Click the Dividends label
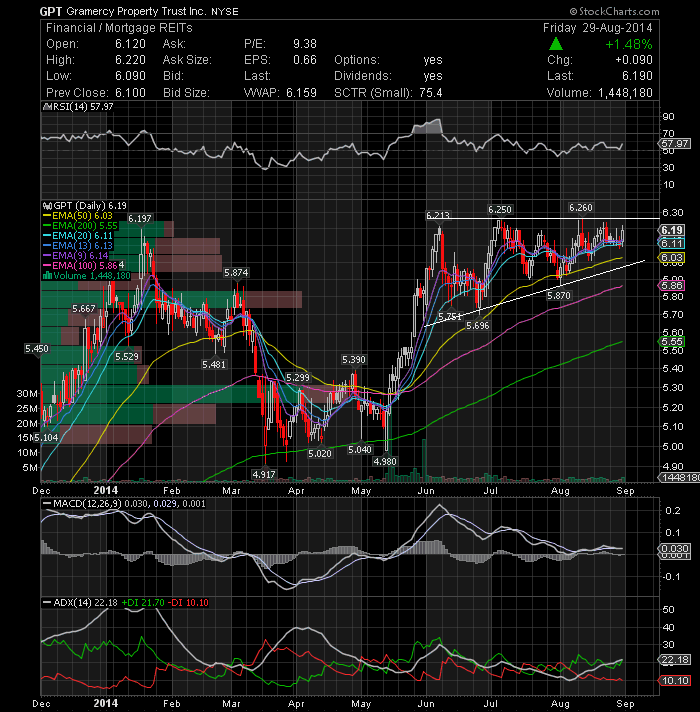 coord(363,76)
